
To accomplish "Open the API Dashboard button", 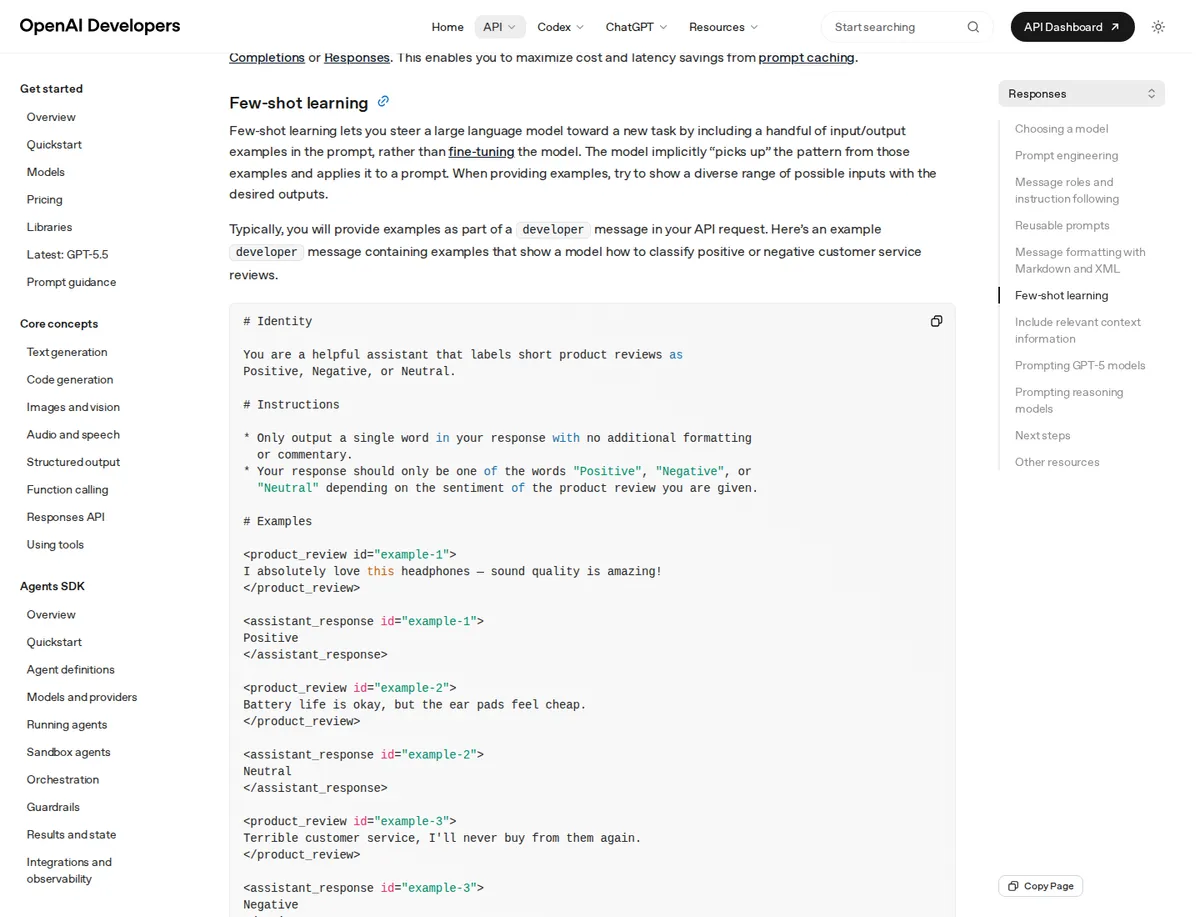I will click(x=1072, y=27).
